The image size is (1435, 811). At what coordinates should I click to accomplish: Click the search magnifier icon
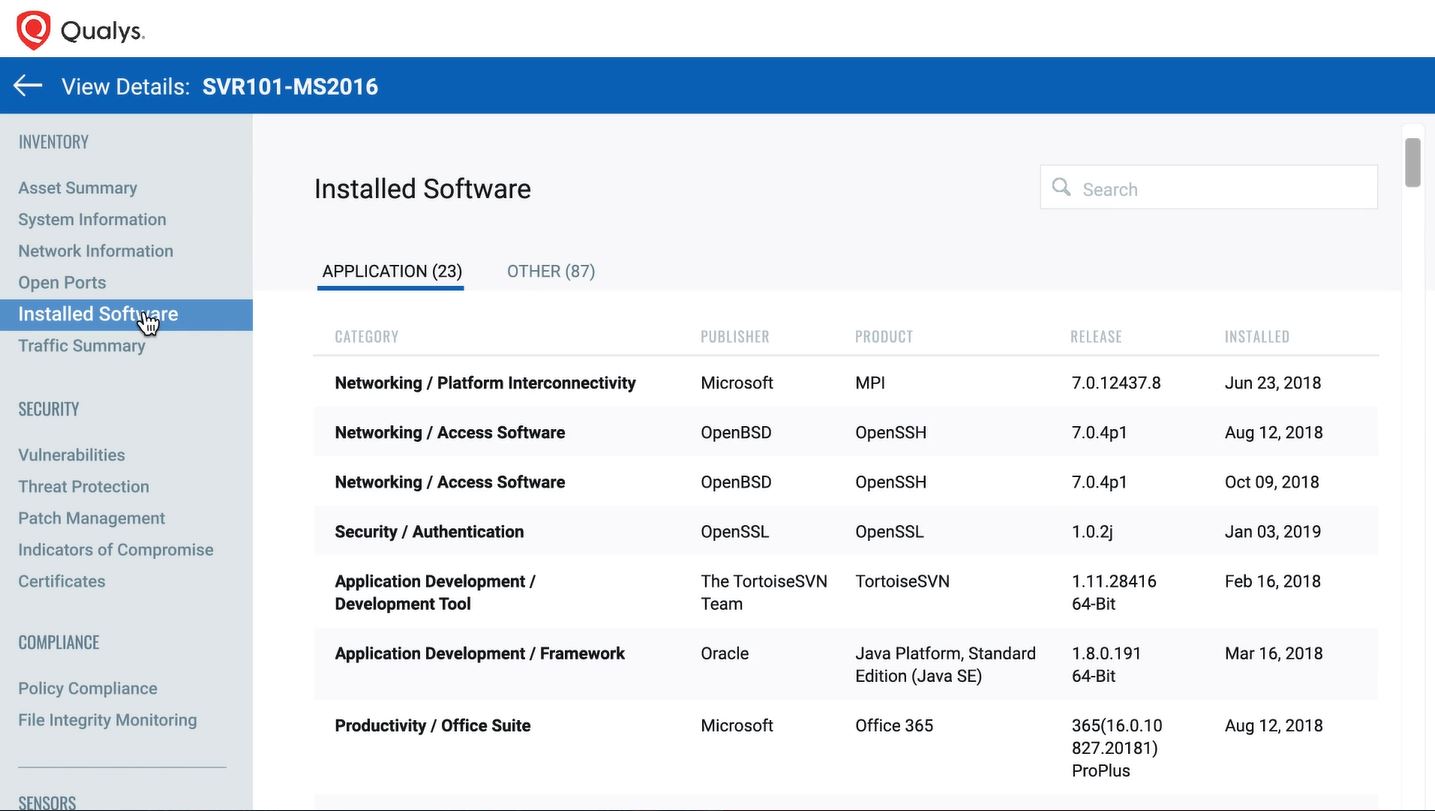coord(1062,188)
